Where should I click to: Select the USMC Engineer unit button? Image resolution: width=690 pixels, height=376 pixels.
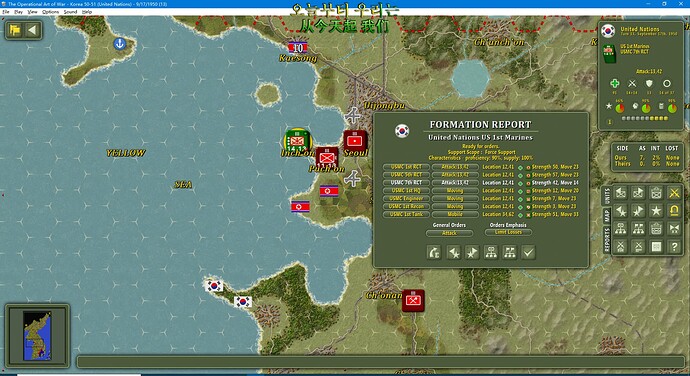coord(406,199)
